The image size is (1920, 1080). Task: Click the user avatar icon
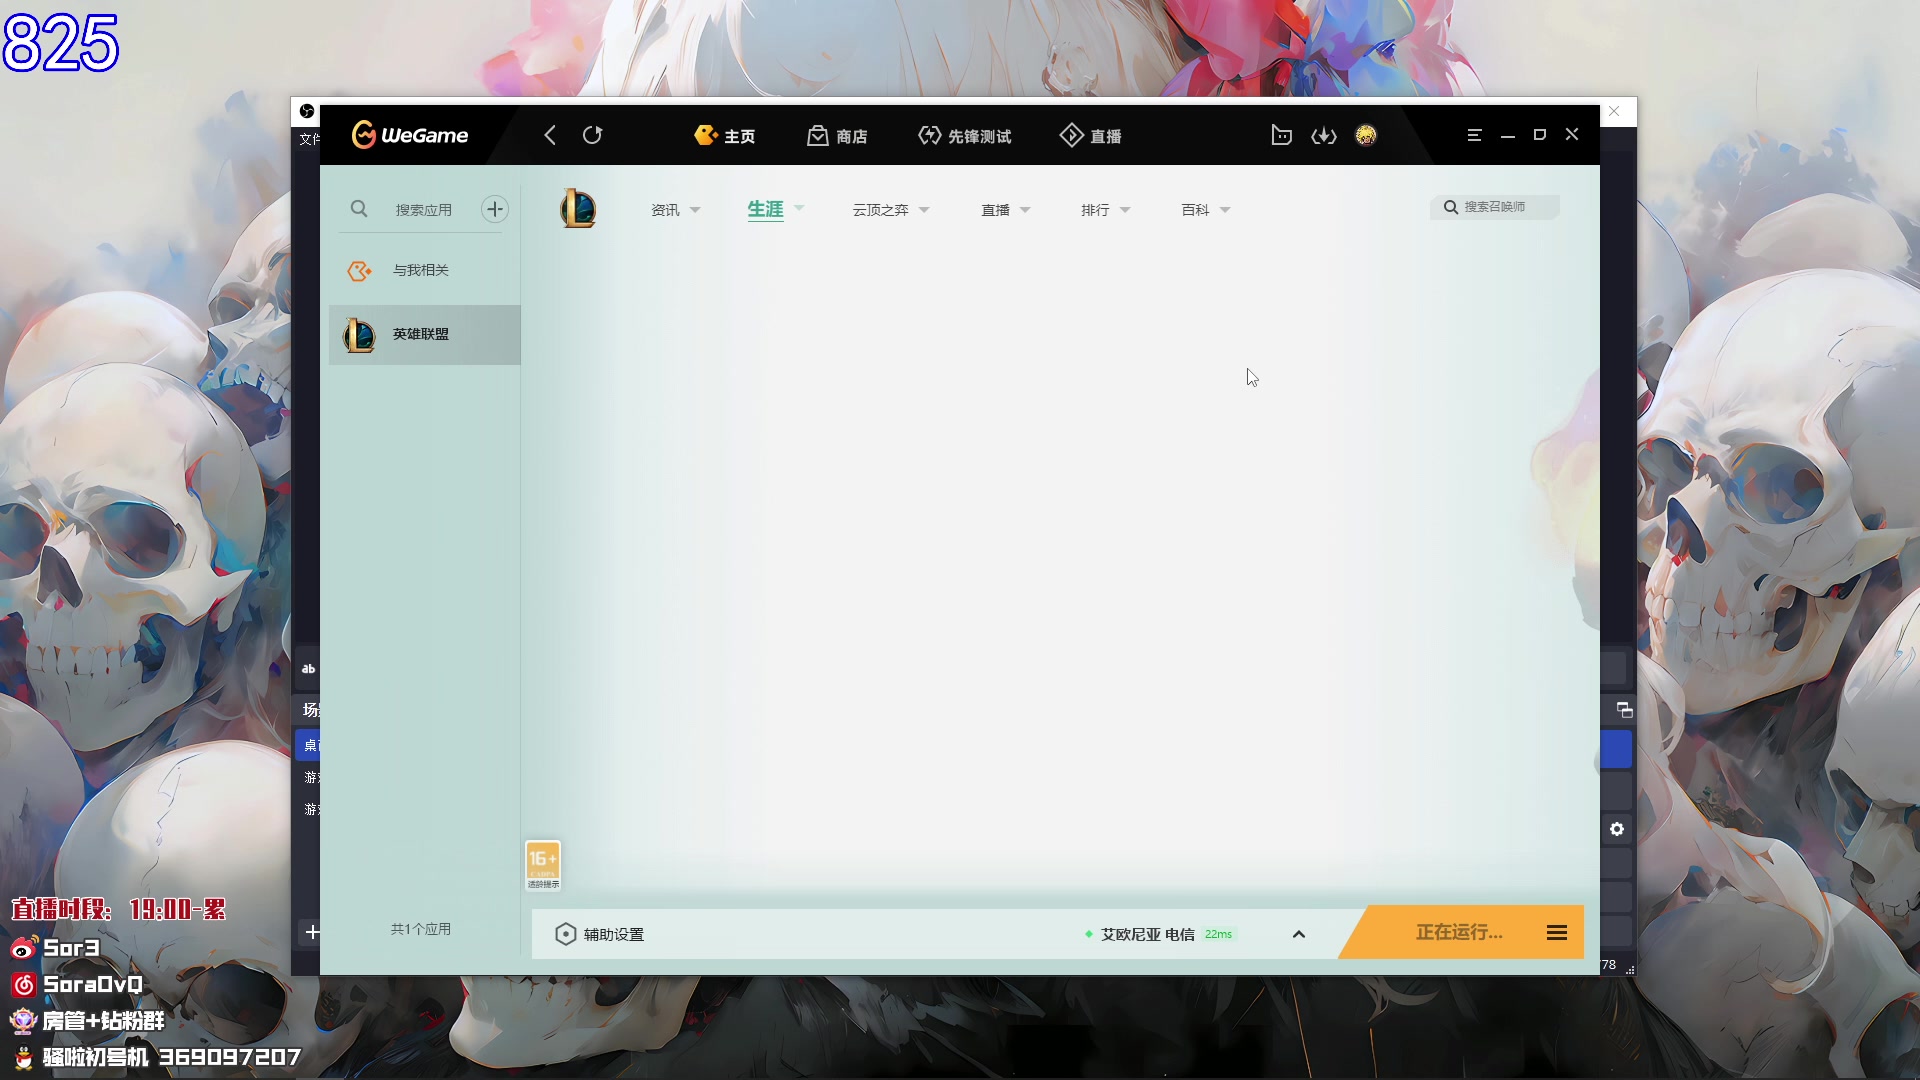(x=1366, y=135)
